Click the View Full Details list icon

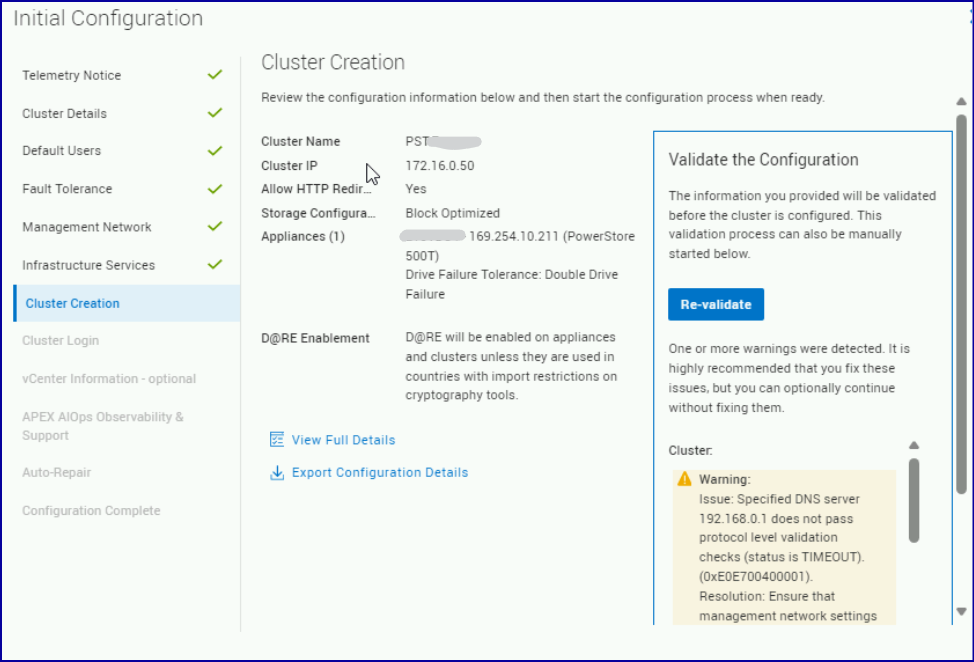277,440
